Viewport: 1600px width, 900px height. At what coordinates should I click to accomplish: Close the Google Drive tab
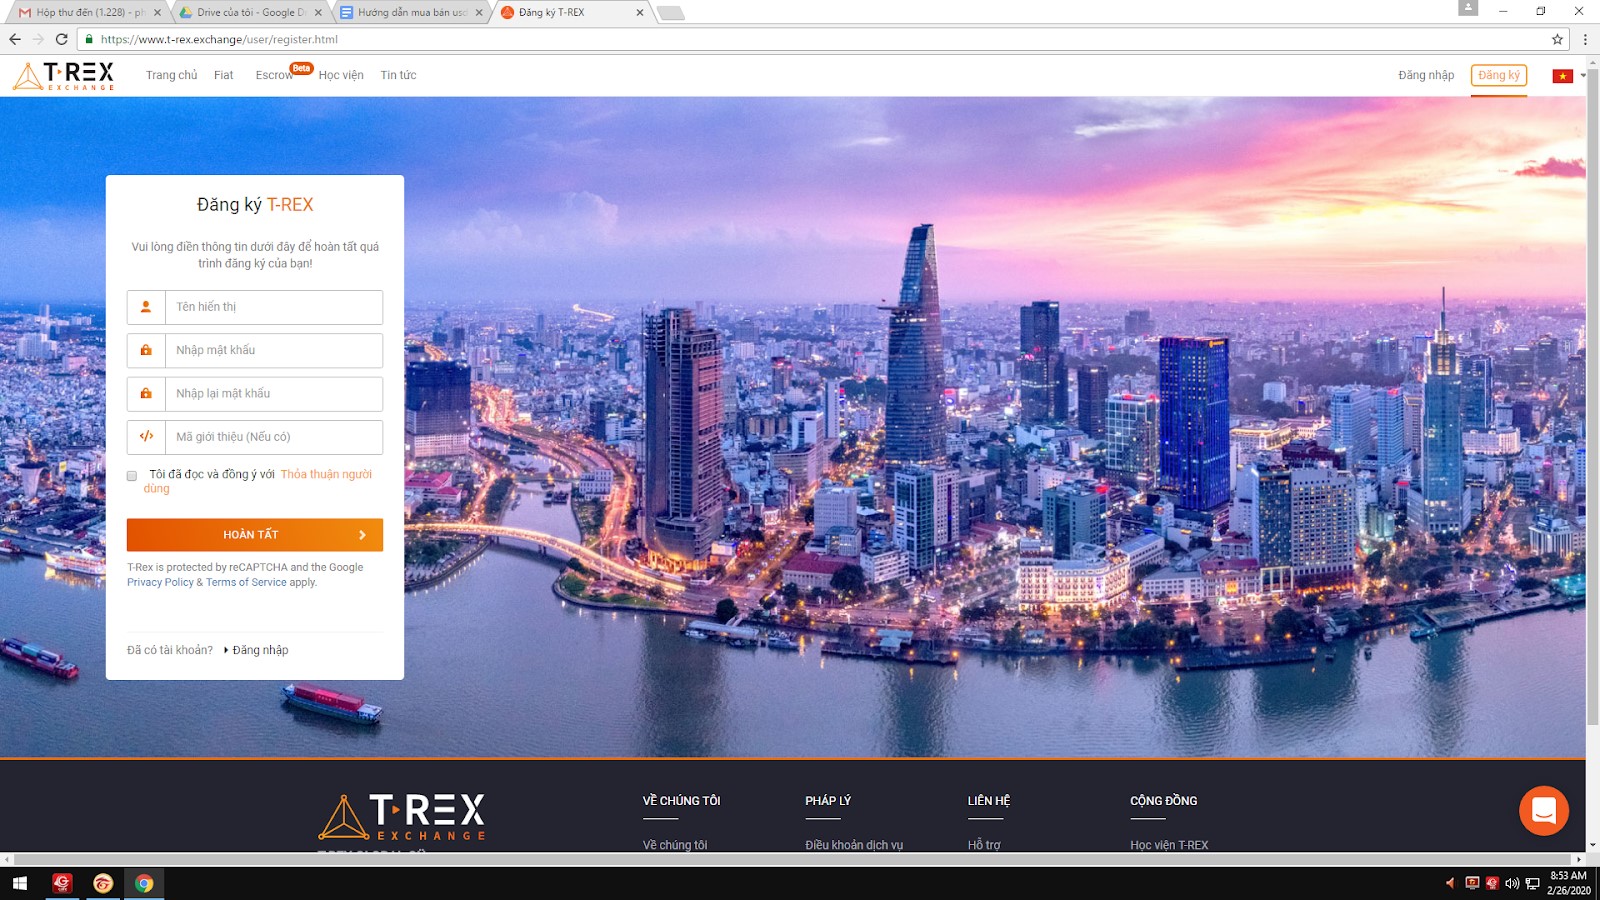tap(318, 13)
